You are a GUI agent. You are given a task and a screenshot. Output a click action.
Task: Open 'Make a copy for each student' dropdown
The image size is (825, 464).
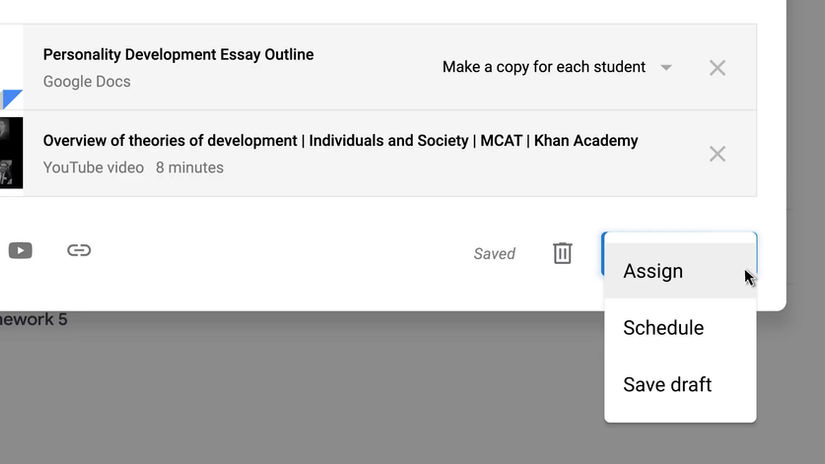(x=557, y=67)
